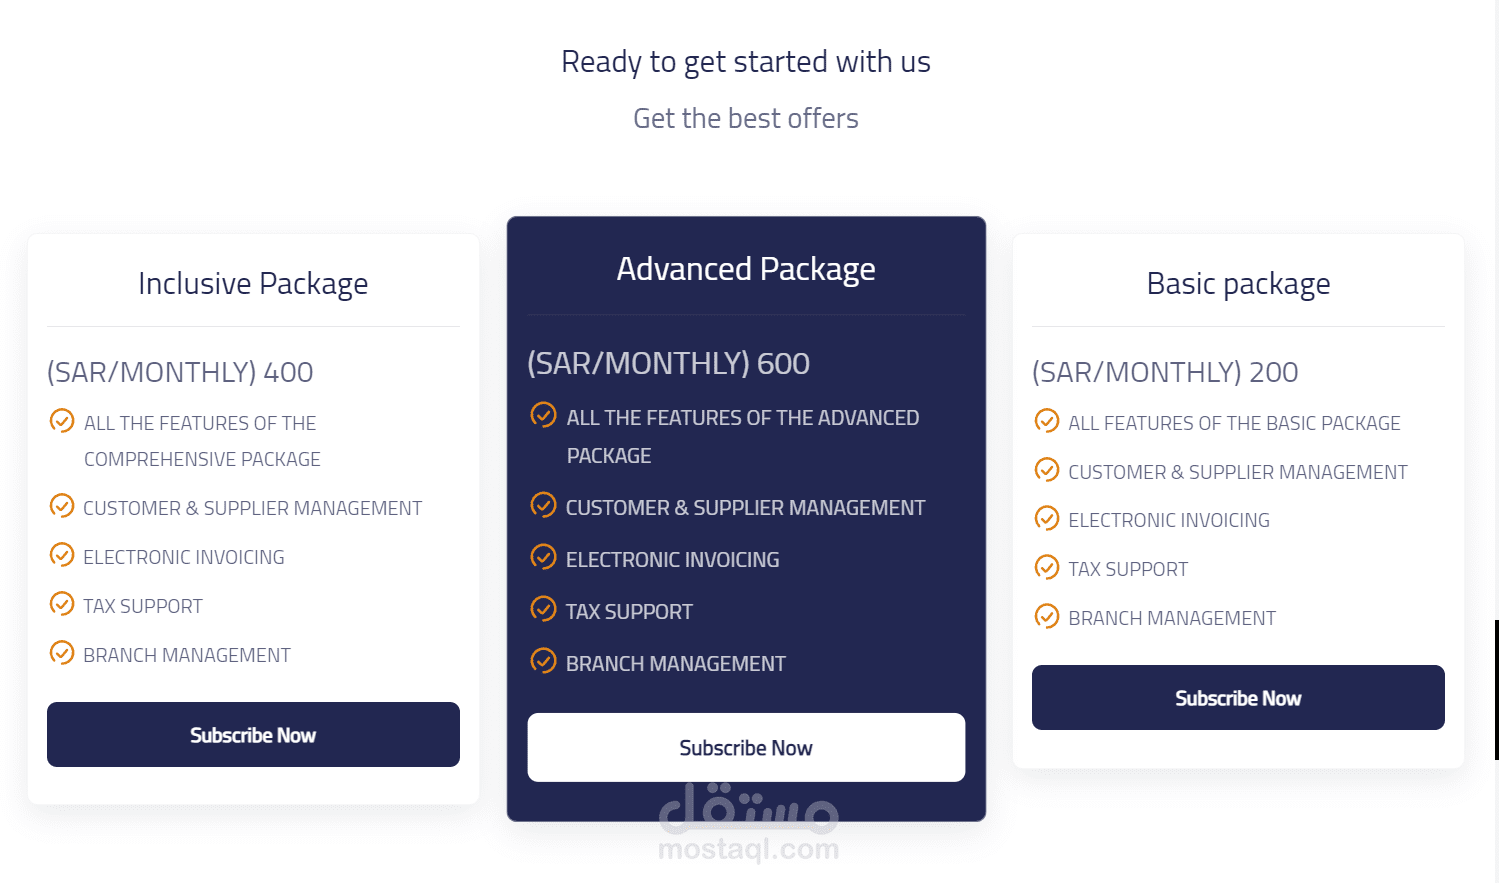1499x883 pixels.
Task: Click check icon beside Inclusive Branch Management
Action: (x=62, y=653)
